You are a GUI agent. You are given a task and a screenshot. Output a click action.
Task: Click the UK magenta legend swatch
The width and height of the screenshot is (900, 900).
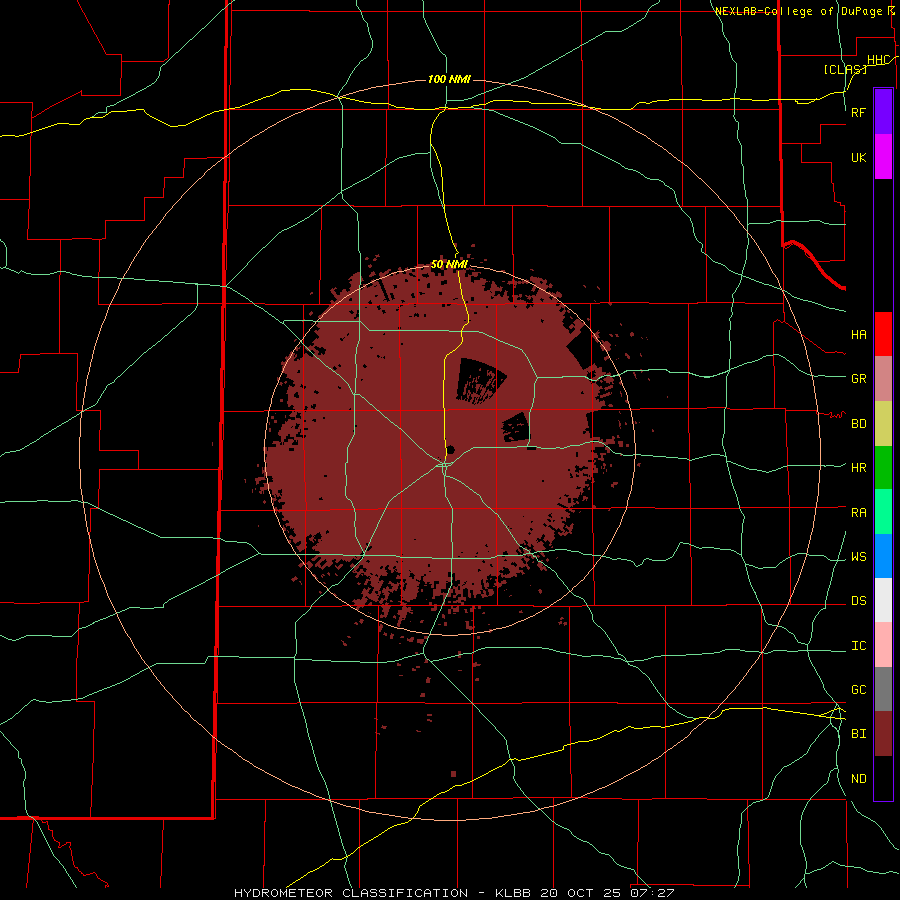click(883, 157)
